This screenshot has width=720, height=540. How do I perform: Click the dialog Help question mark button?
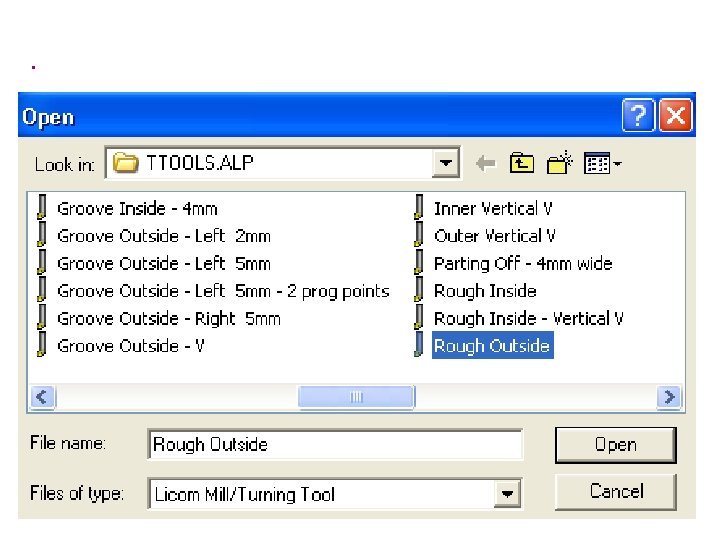pos(638,115)
